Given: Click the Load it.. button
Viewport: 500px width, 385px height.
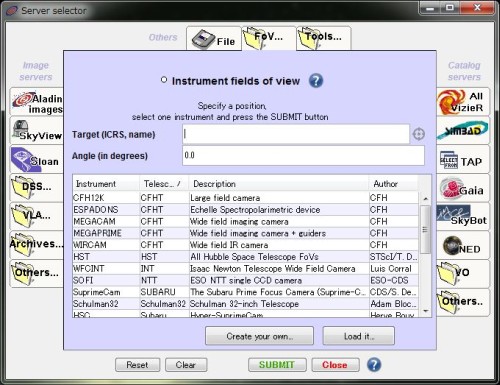Looking at the screenshot, I should (359, 336).
